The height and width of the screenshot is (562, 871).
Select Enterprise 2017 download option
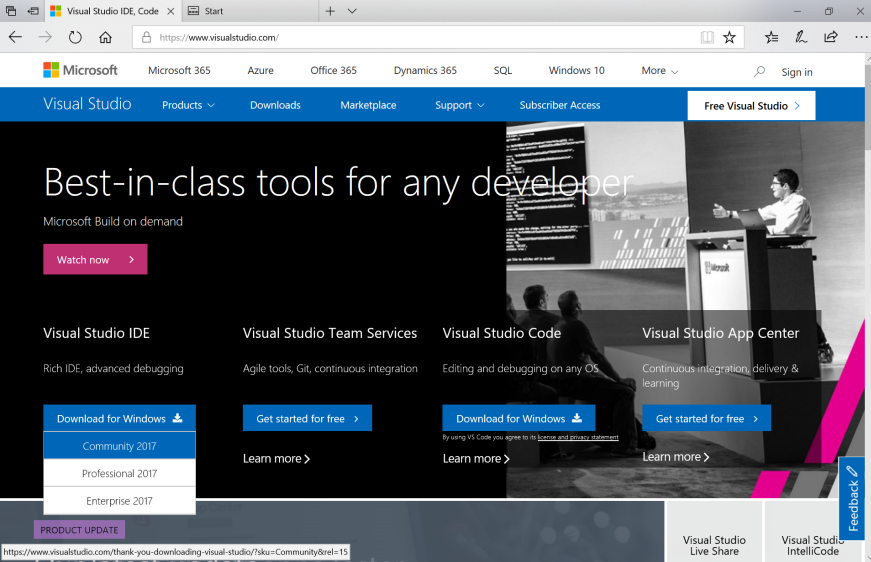119,501
